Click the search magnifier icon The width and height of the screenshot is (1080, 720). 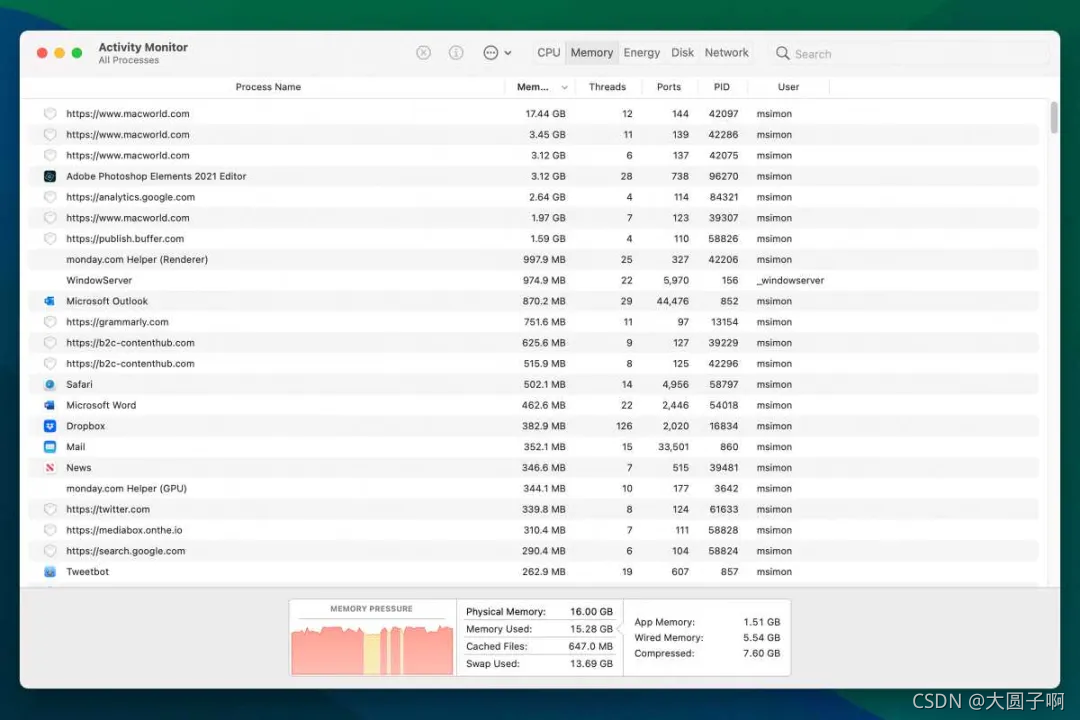point(782,53)
